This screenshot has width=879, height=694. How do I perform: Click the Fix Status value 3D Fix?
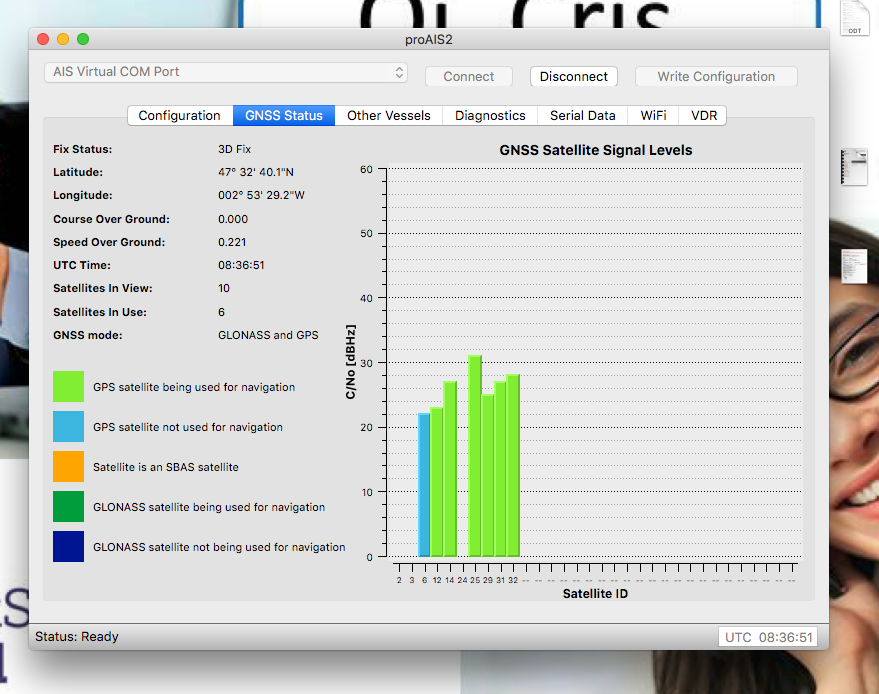(234, 149)
